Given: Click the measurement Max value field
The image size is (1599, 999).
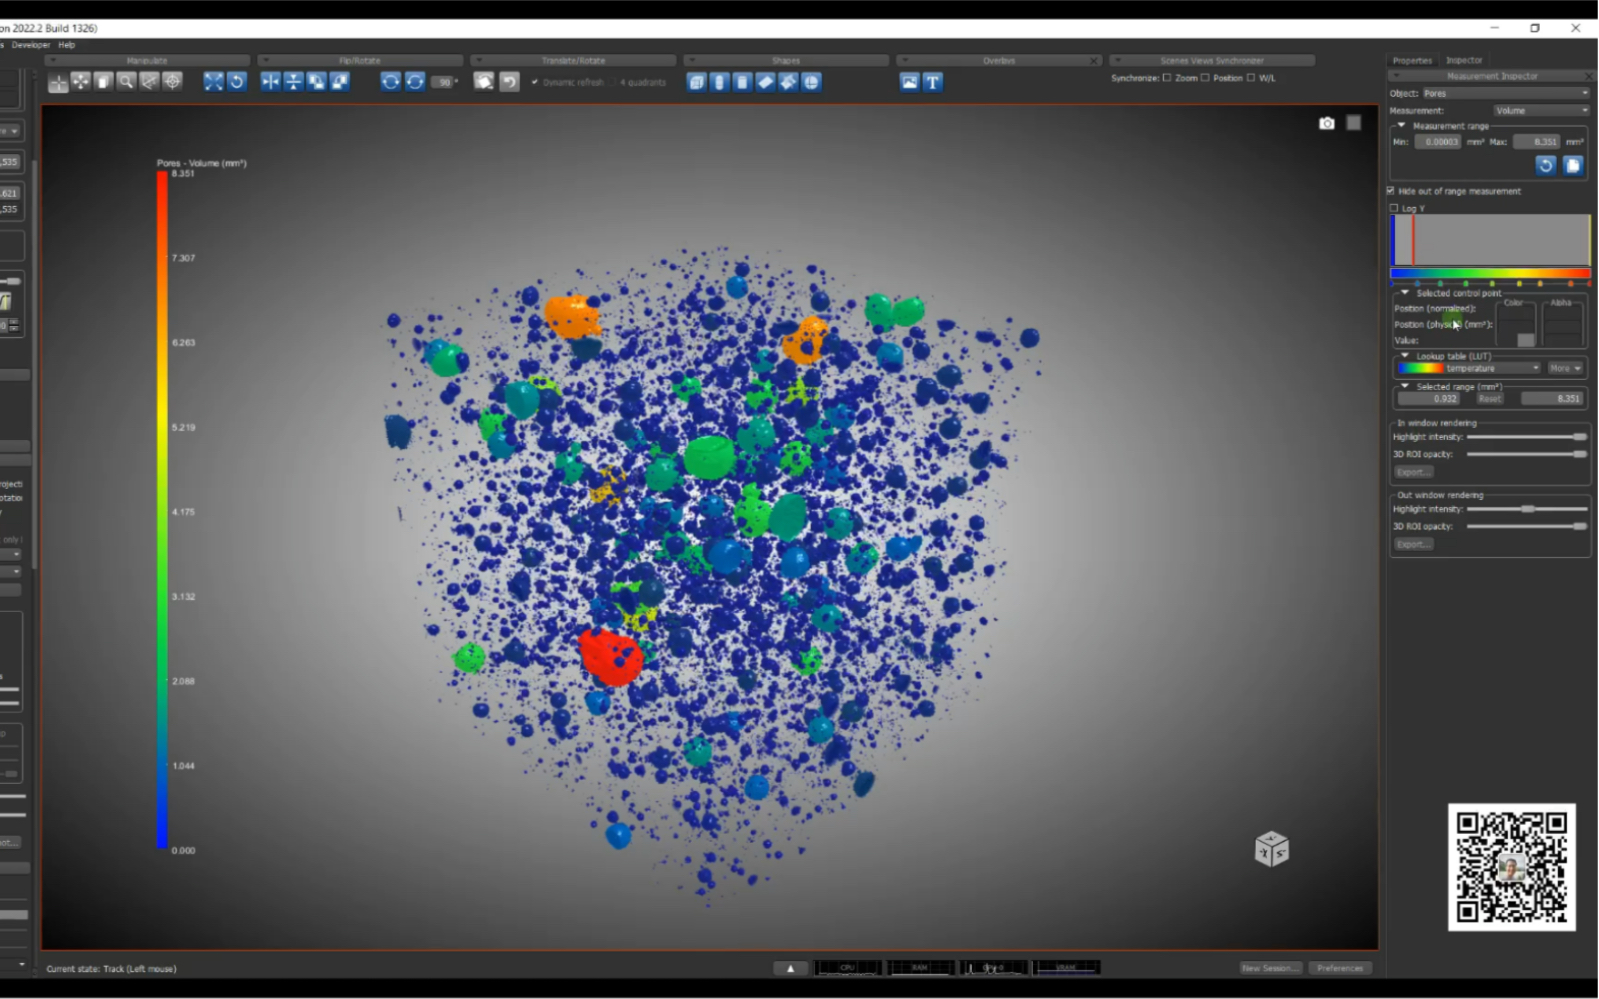Looking at the screenshot, I should (x=1537, y=142).
